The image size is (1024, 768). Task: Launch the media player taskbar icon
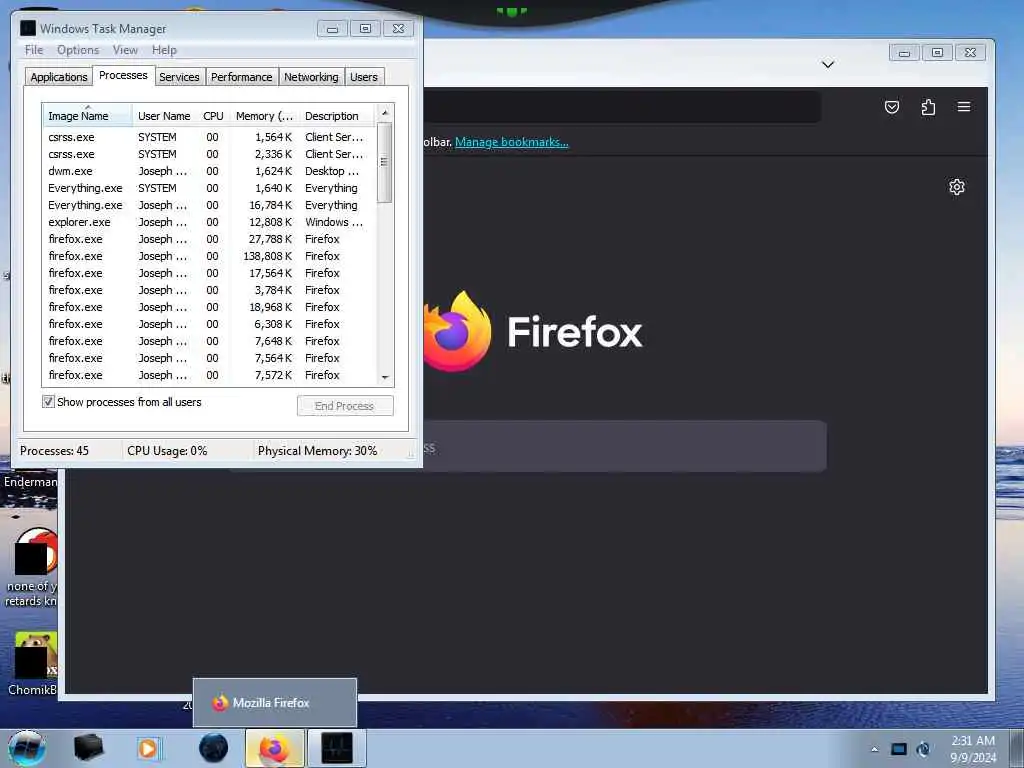148,748
